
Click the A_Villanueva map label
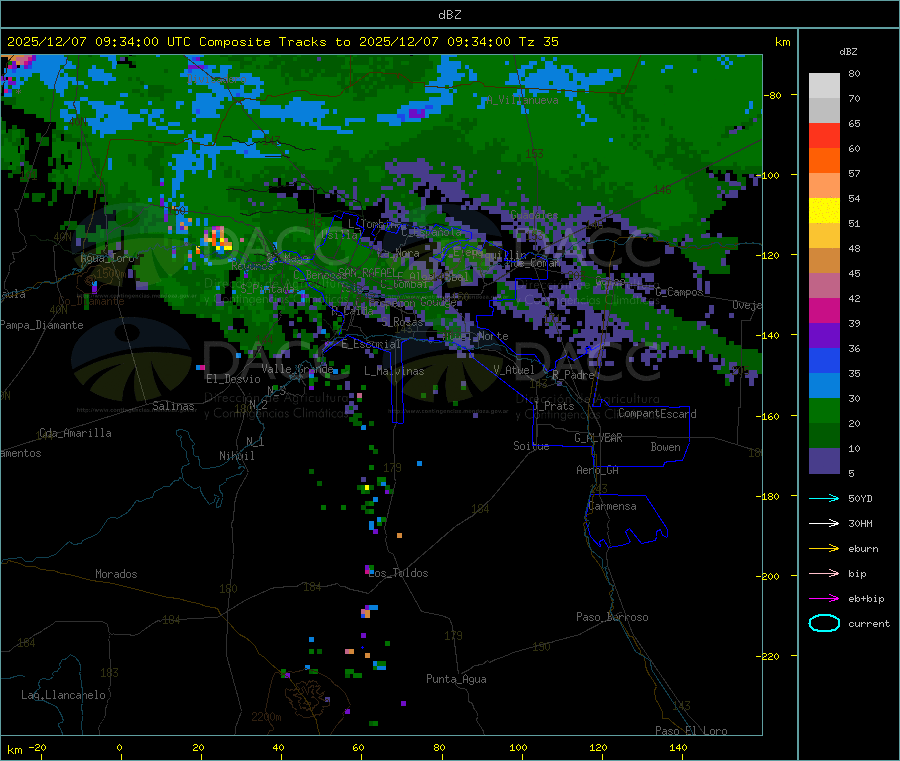(x=522, y=100)
